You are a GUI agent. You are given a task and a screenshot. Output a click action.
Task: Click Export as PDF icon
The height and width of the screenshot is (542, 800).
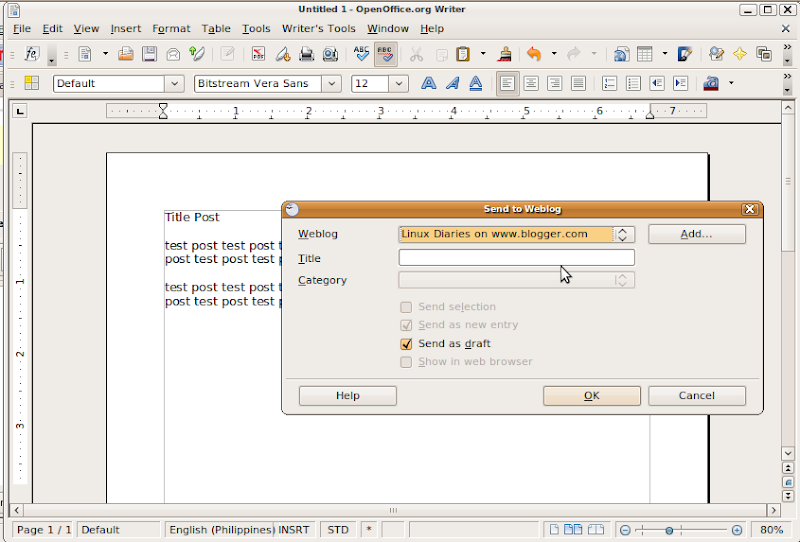pyautogui.click(x=258, y=54)
